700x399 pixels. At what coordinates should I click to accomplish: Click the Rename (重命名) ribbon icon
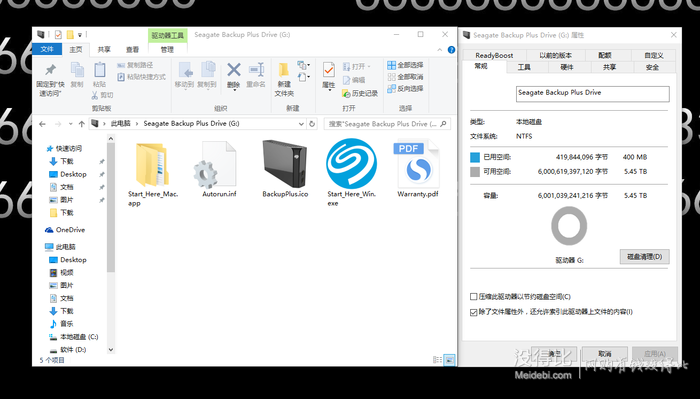click(256, 70)
